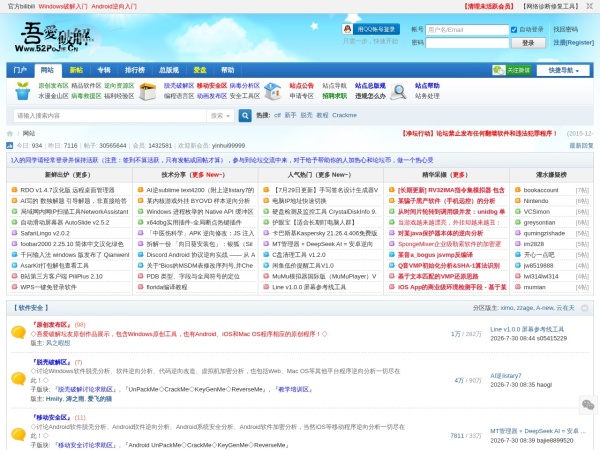This screenshot has width=600, height=450.
Task: Open the SafariLingo v2.0.2 thread
Action: click(x=45, y=233)
